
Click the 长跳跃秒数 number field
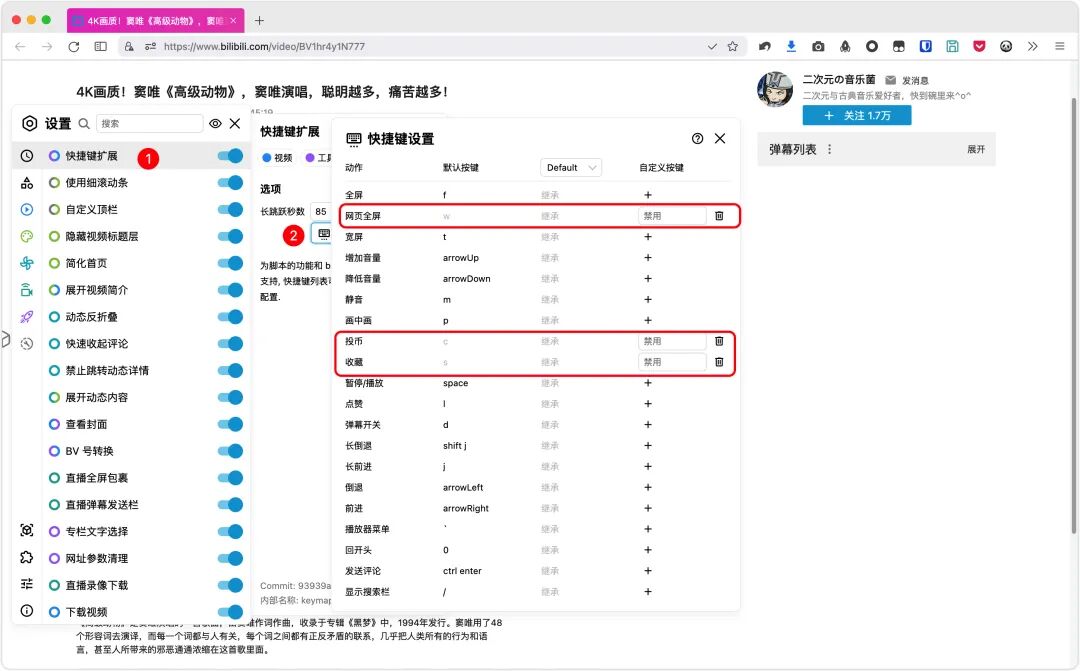321,211
